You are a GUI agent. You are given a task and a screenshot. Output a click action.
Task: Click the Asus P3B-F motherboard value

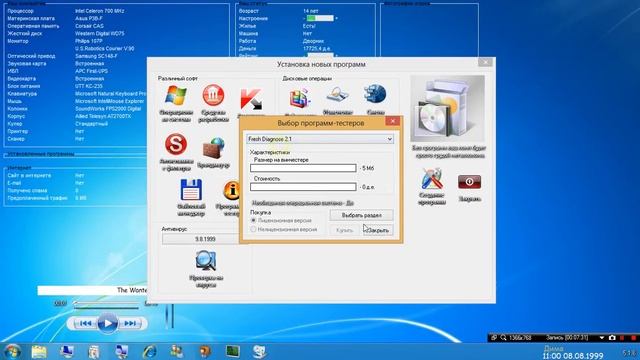pyautogui.click(x=89, y=18)
